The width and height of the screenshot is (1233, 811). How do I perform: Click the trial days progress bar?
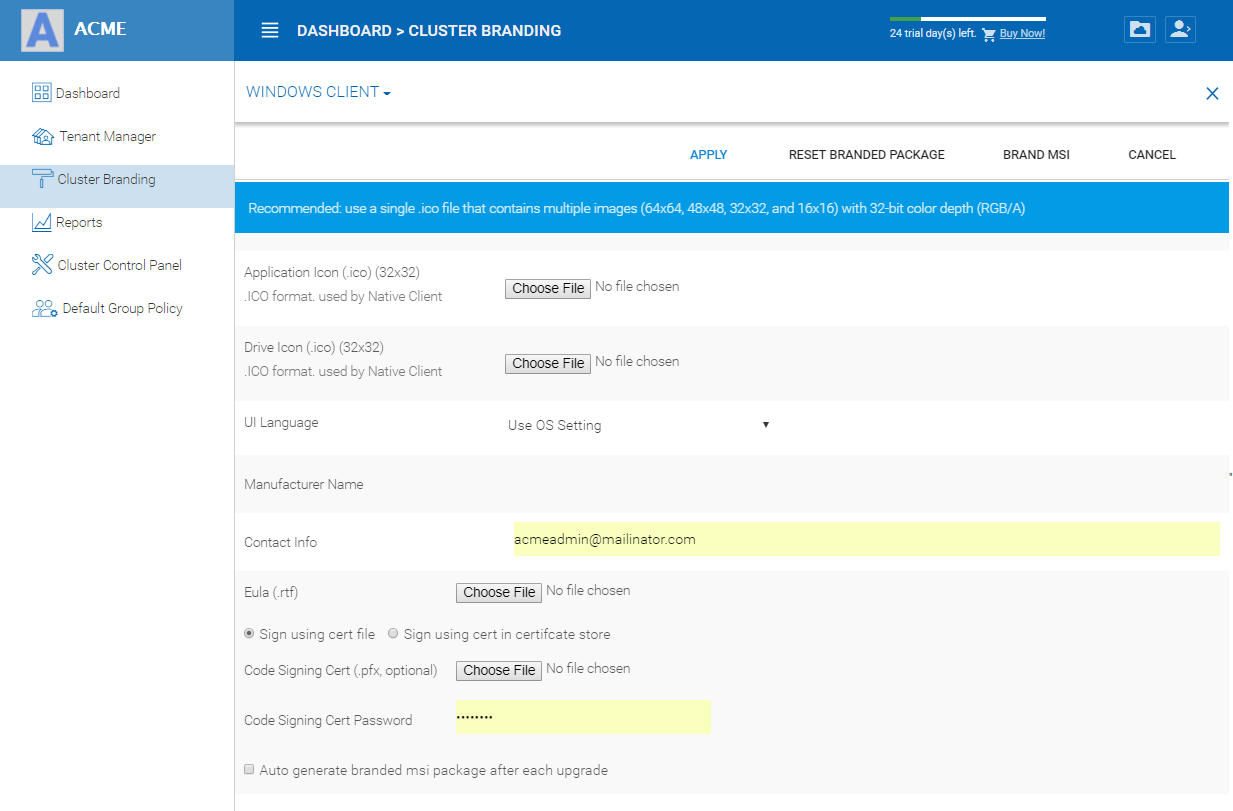(967, 19)
